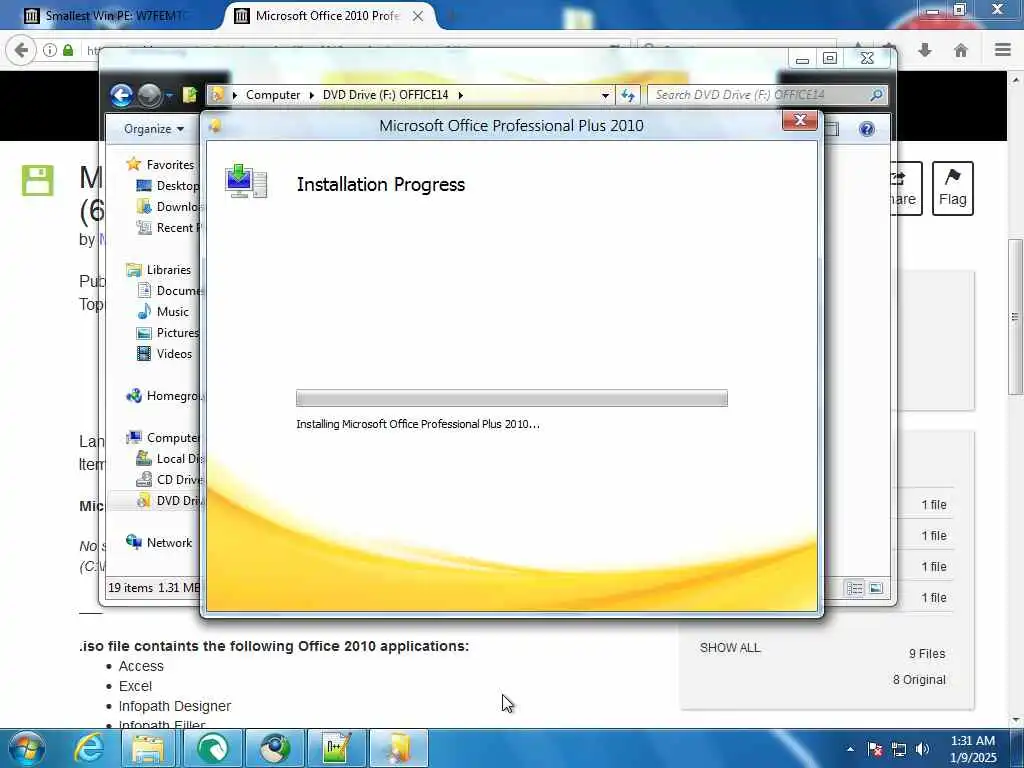This screenshot has height=768, width=1024.
Task: Click the 8 Original link
Action: coord(919,680)
